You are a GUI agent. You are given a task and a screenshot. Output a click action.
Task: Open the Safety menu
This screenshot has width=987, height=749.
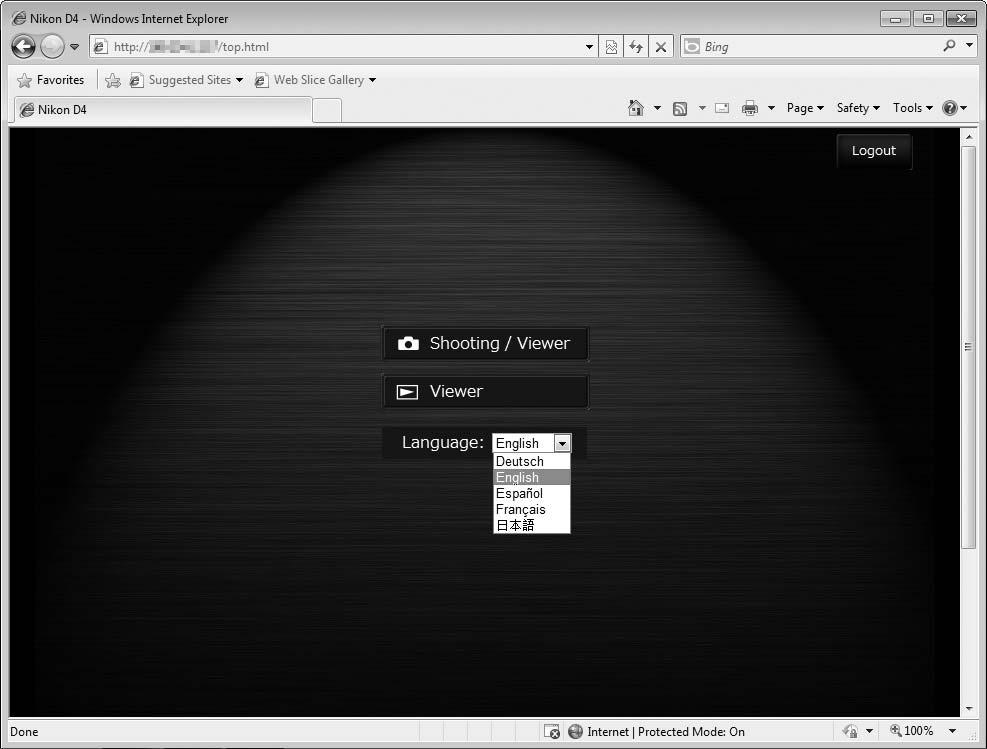pyautogui.click(x=858, y=108)
